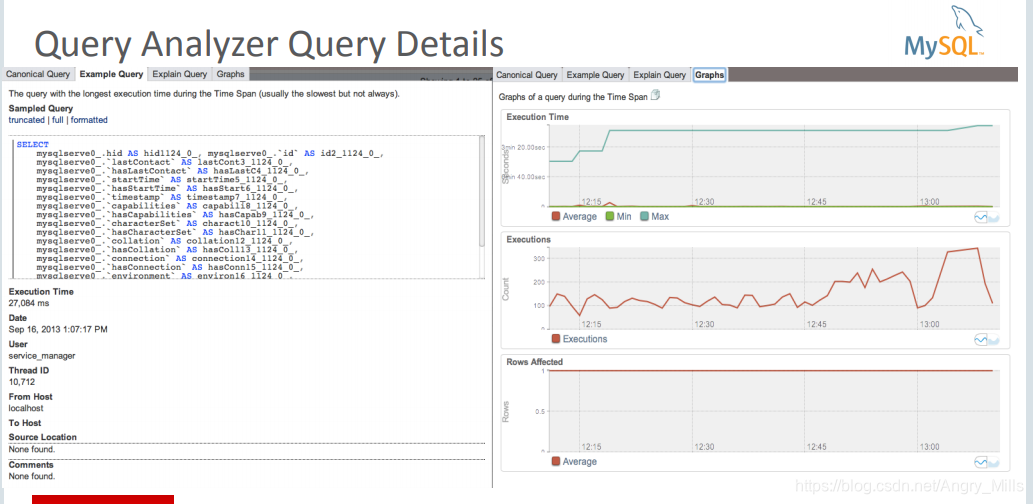Click the Execution Time graph title

(x=538, y=117)
